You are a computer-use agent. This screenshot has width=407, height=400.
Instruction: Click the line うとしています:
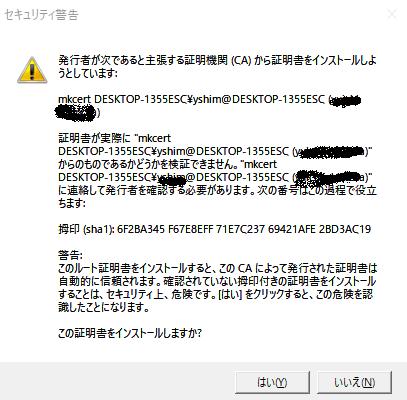coord(88,73)
